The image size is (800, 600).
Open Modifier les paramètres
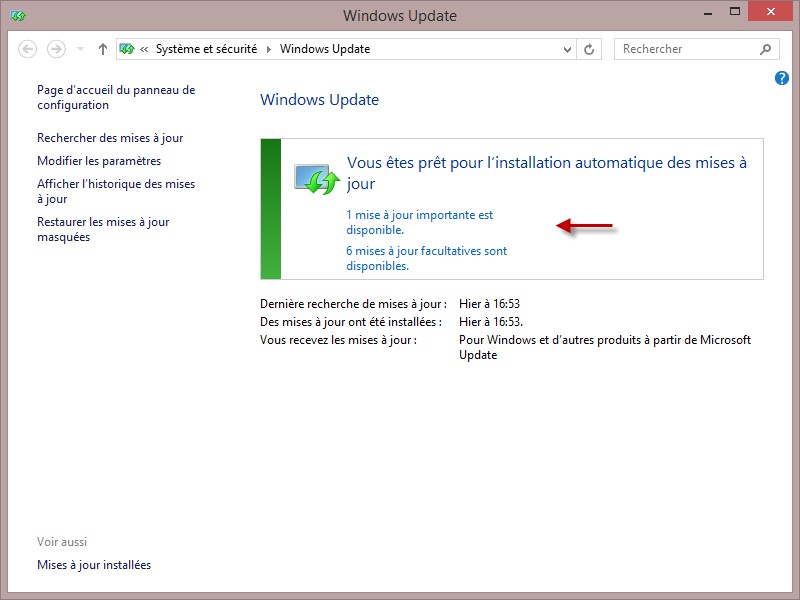[x=99, y=161]
